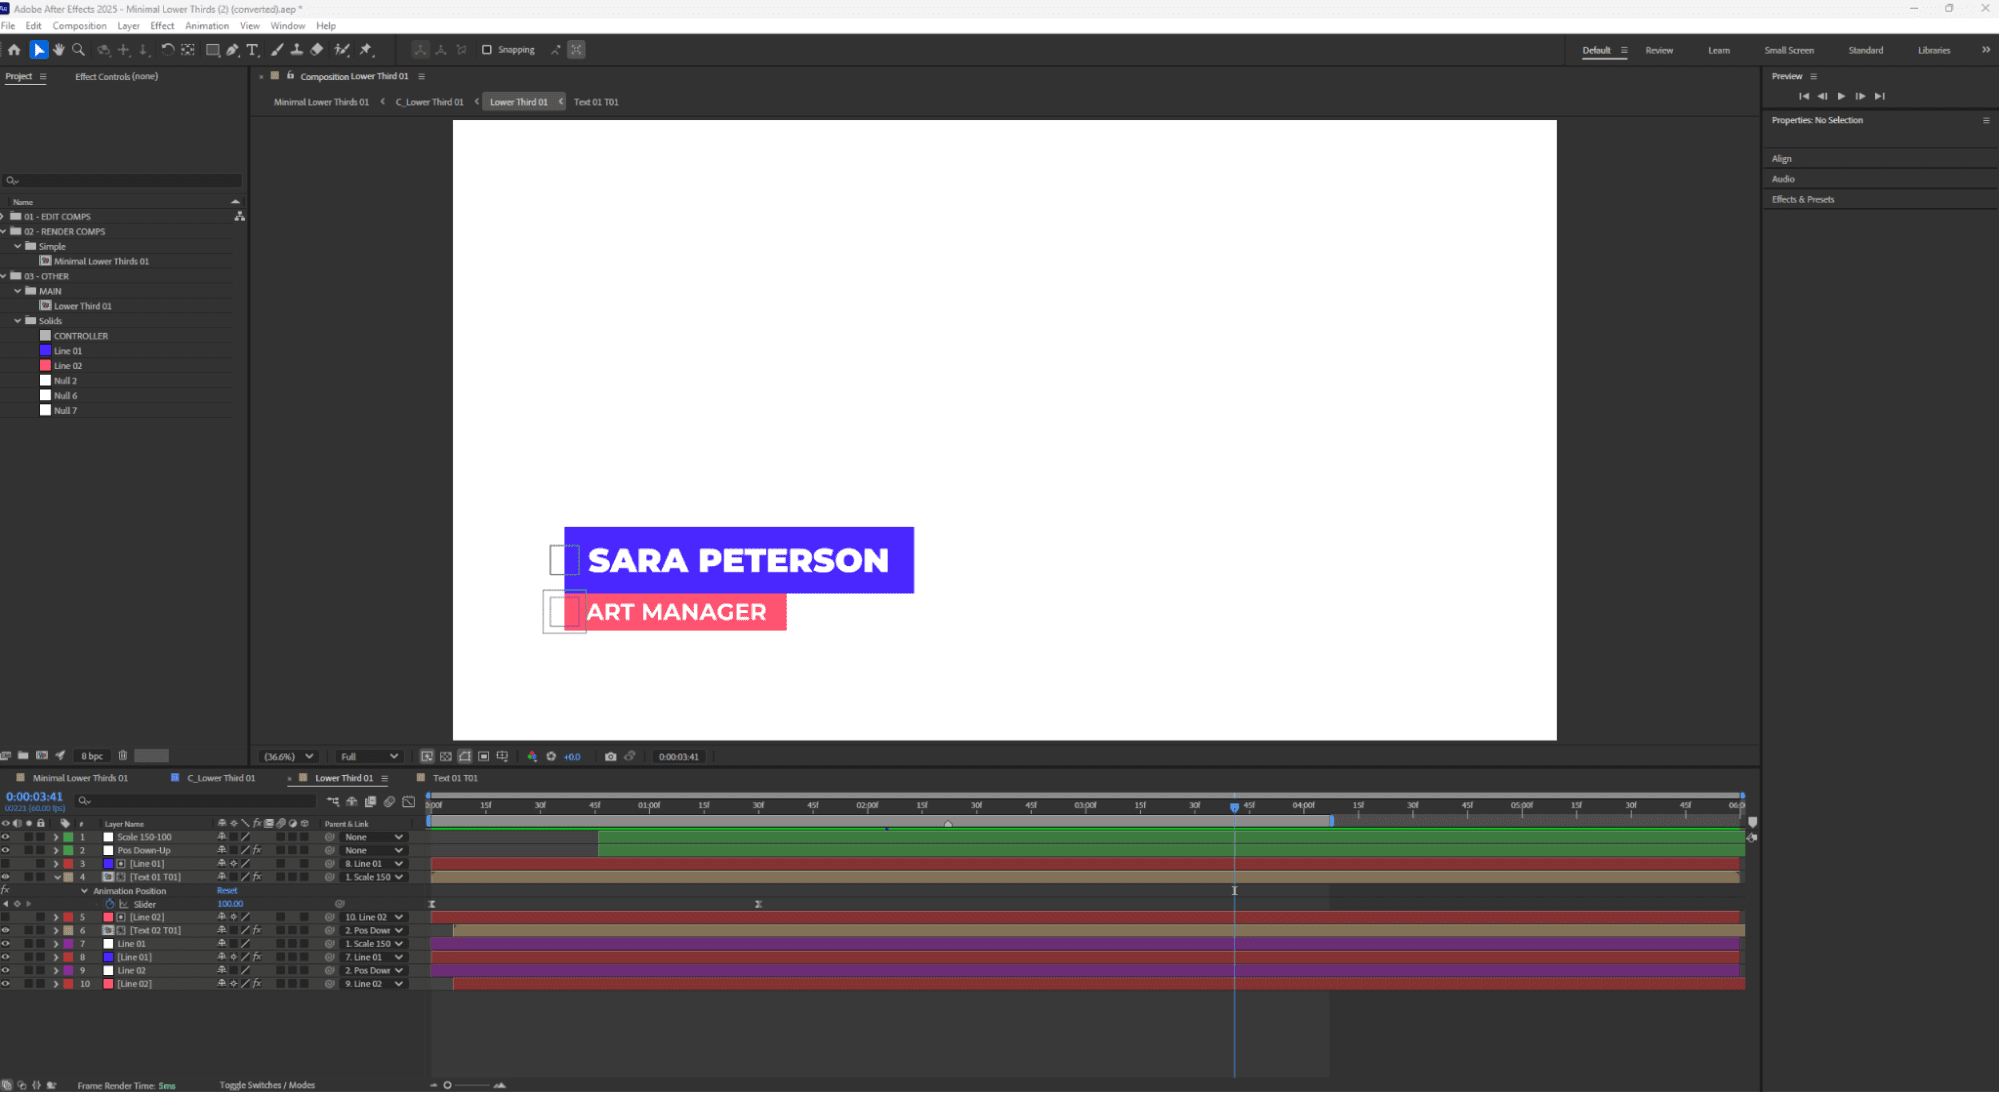
Task: Open the Graph Editor
Action: tap(408, 802)
